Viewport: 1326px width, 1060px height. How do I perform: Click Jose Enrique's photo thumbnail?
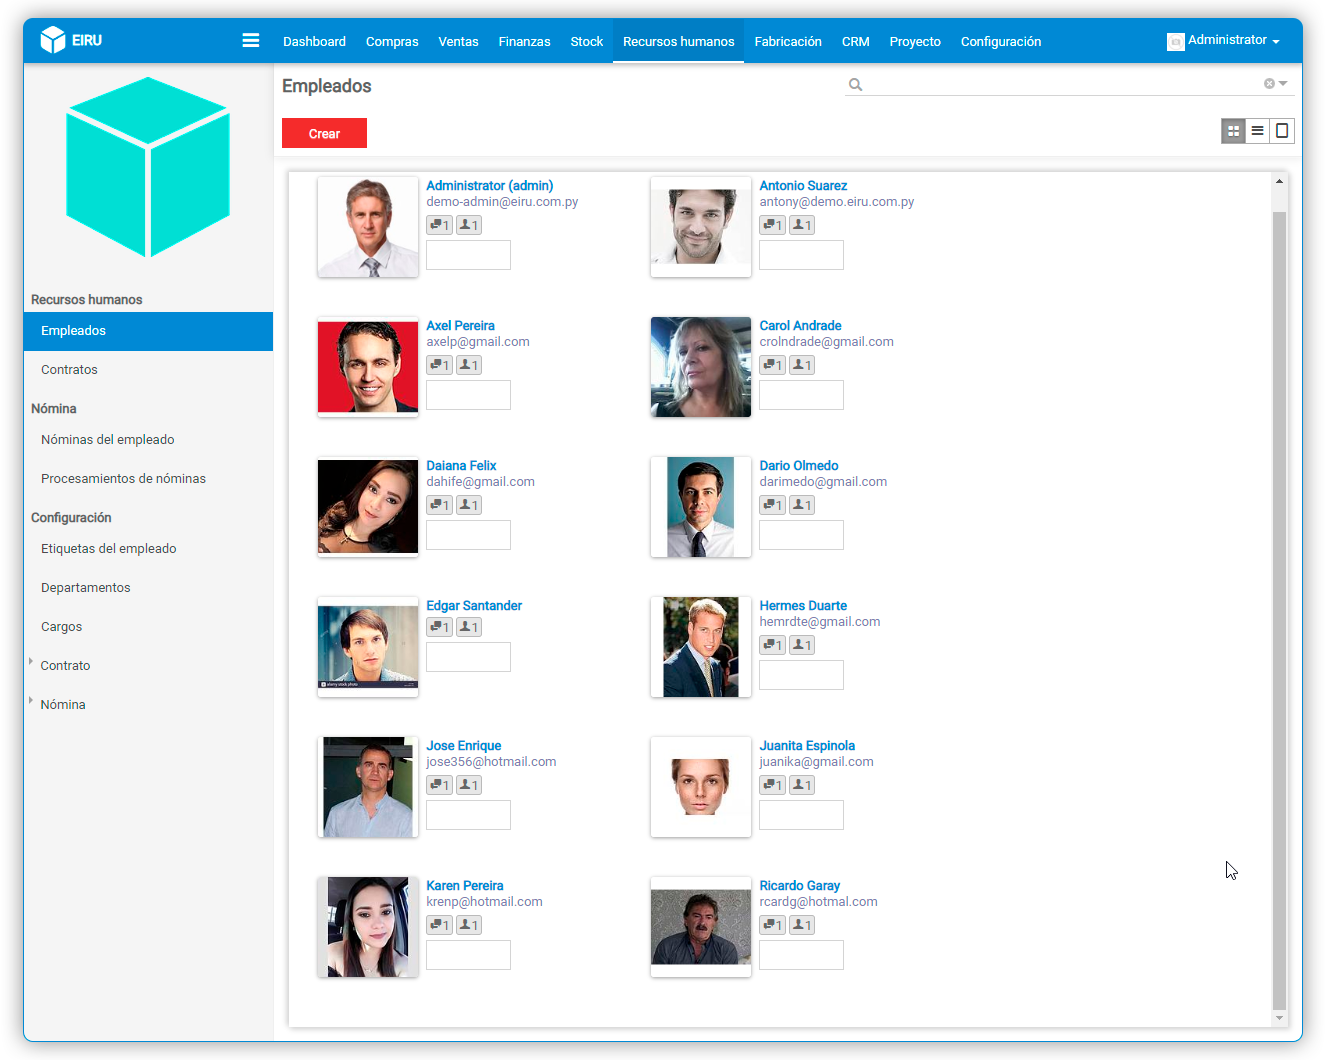[368, 787]
